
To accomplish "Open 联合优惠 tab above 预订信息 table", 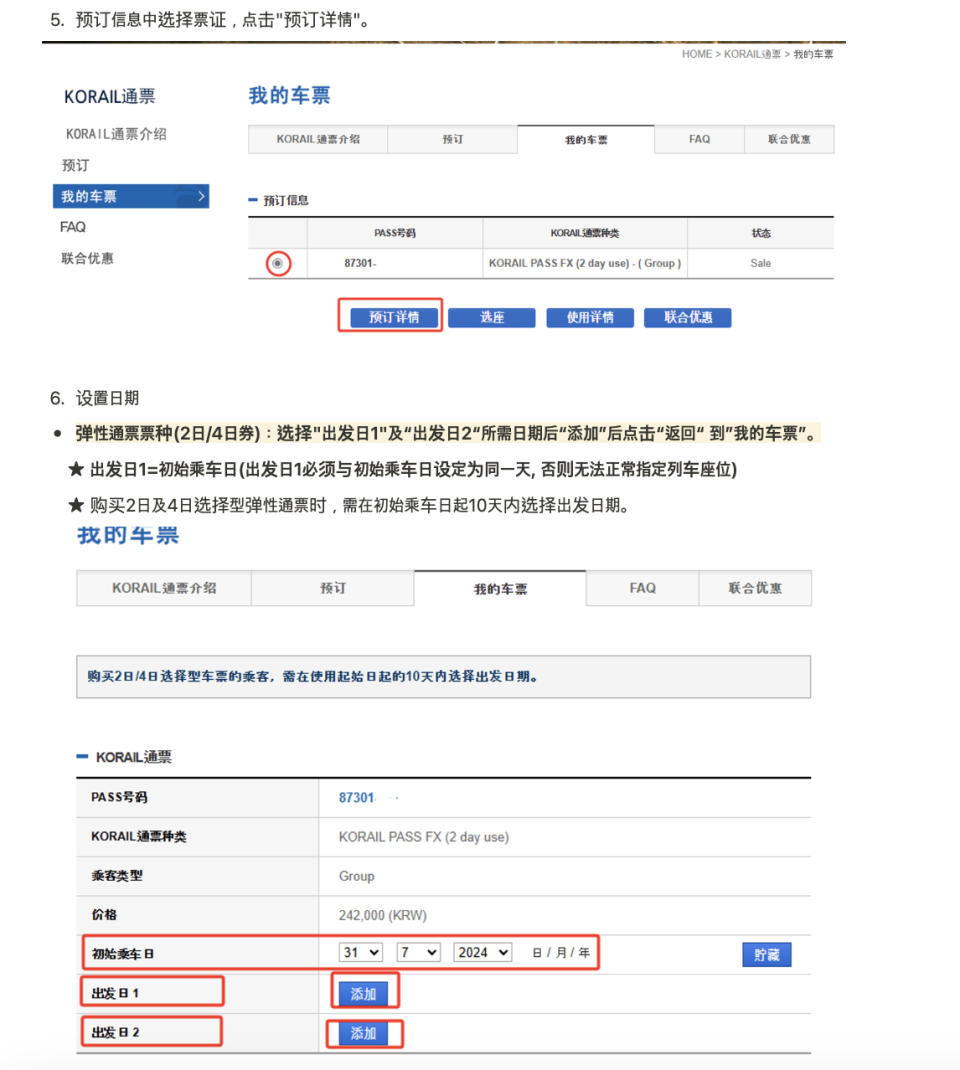I will (789, 139).
